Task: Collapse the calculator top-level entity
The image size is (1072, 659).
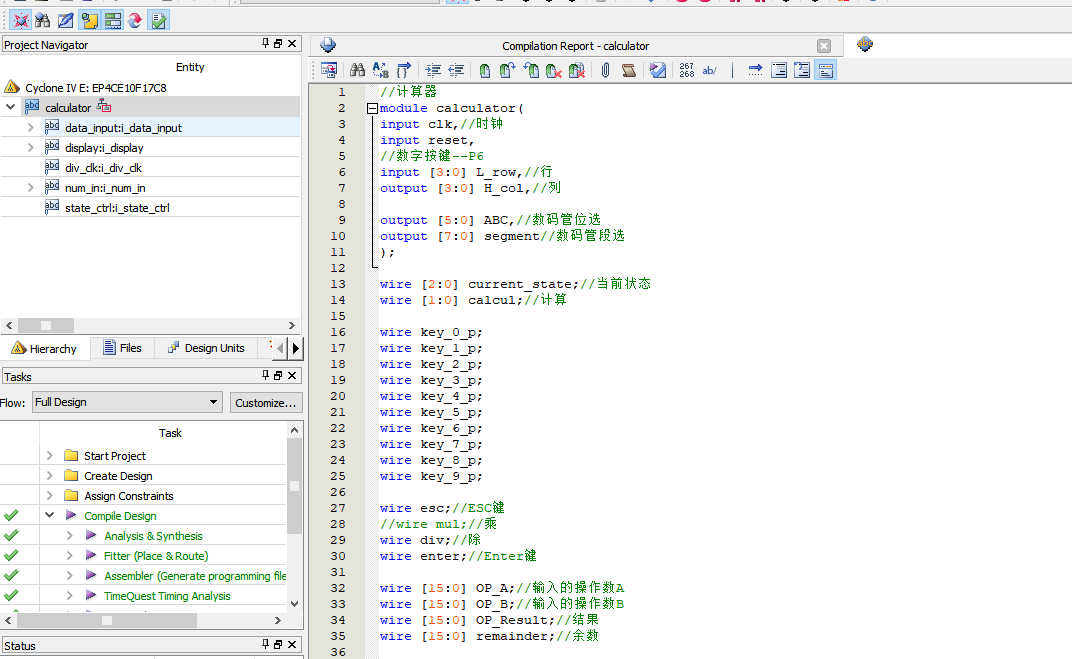Action: pos(10,107)
